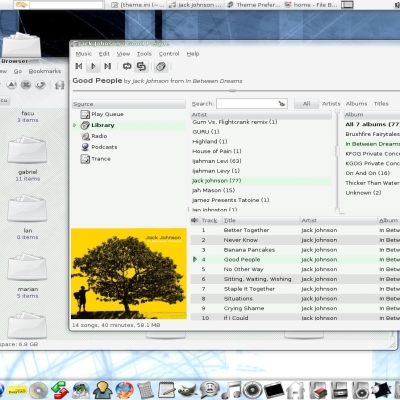
Task: Click the speaker icon column header
Action: tap(195, 220)
